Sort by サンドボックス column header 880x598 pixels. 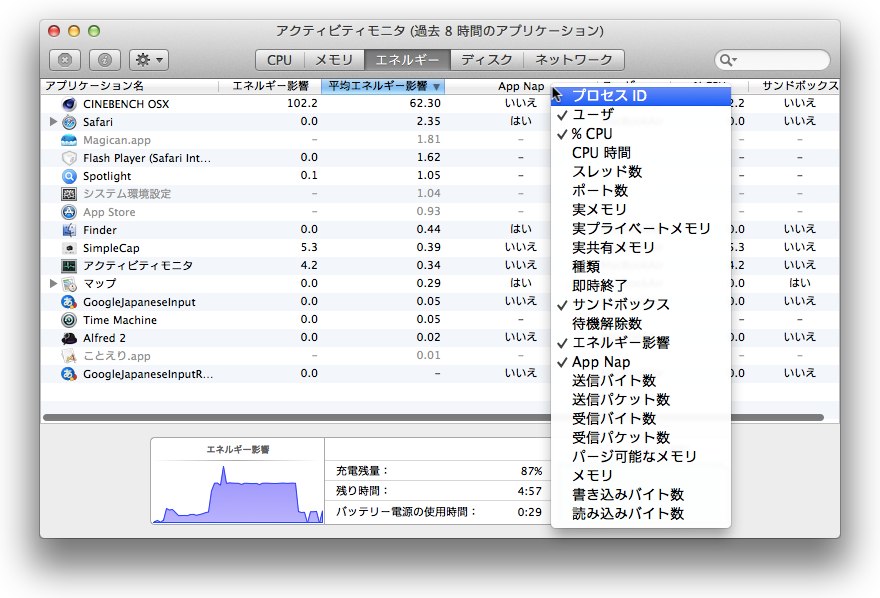click(x=795, y=86)
